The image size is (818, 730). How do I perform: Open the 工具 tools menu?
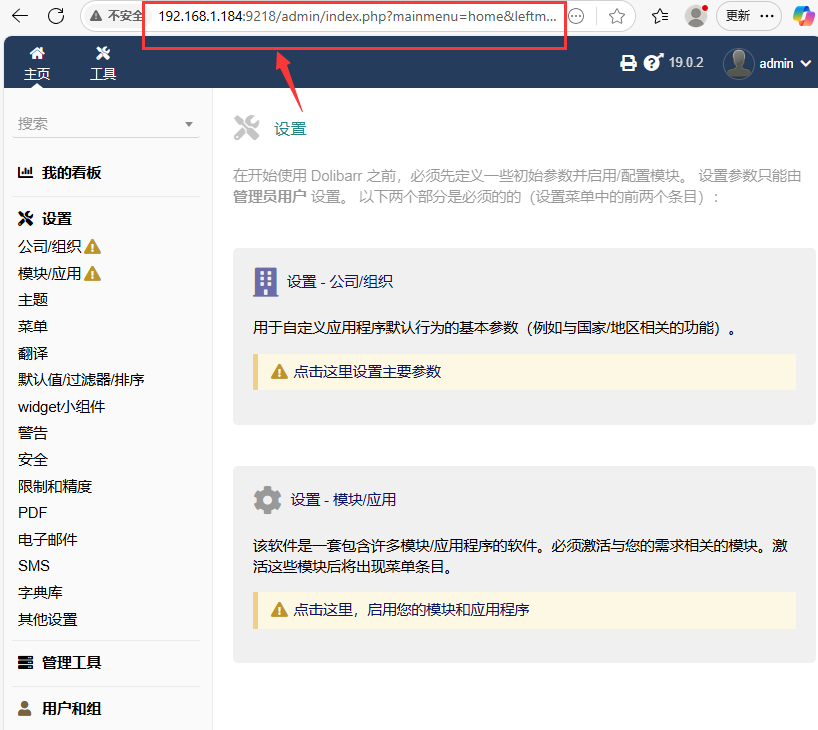103,63
